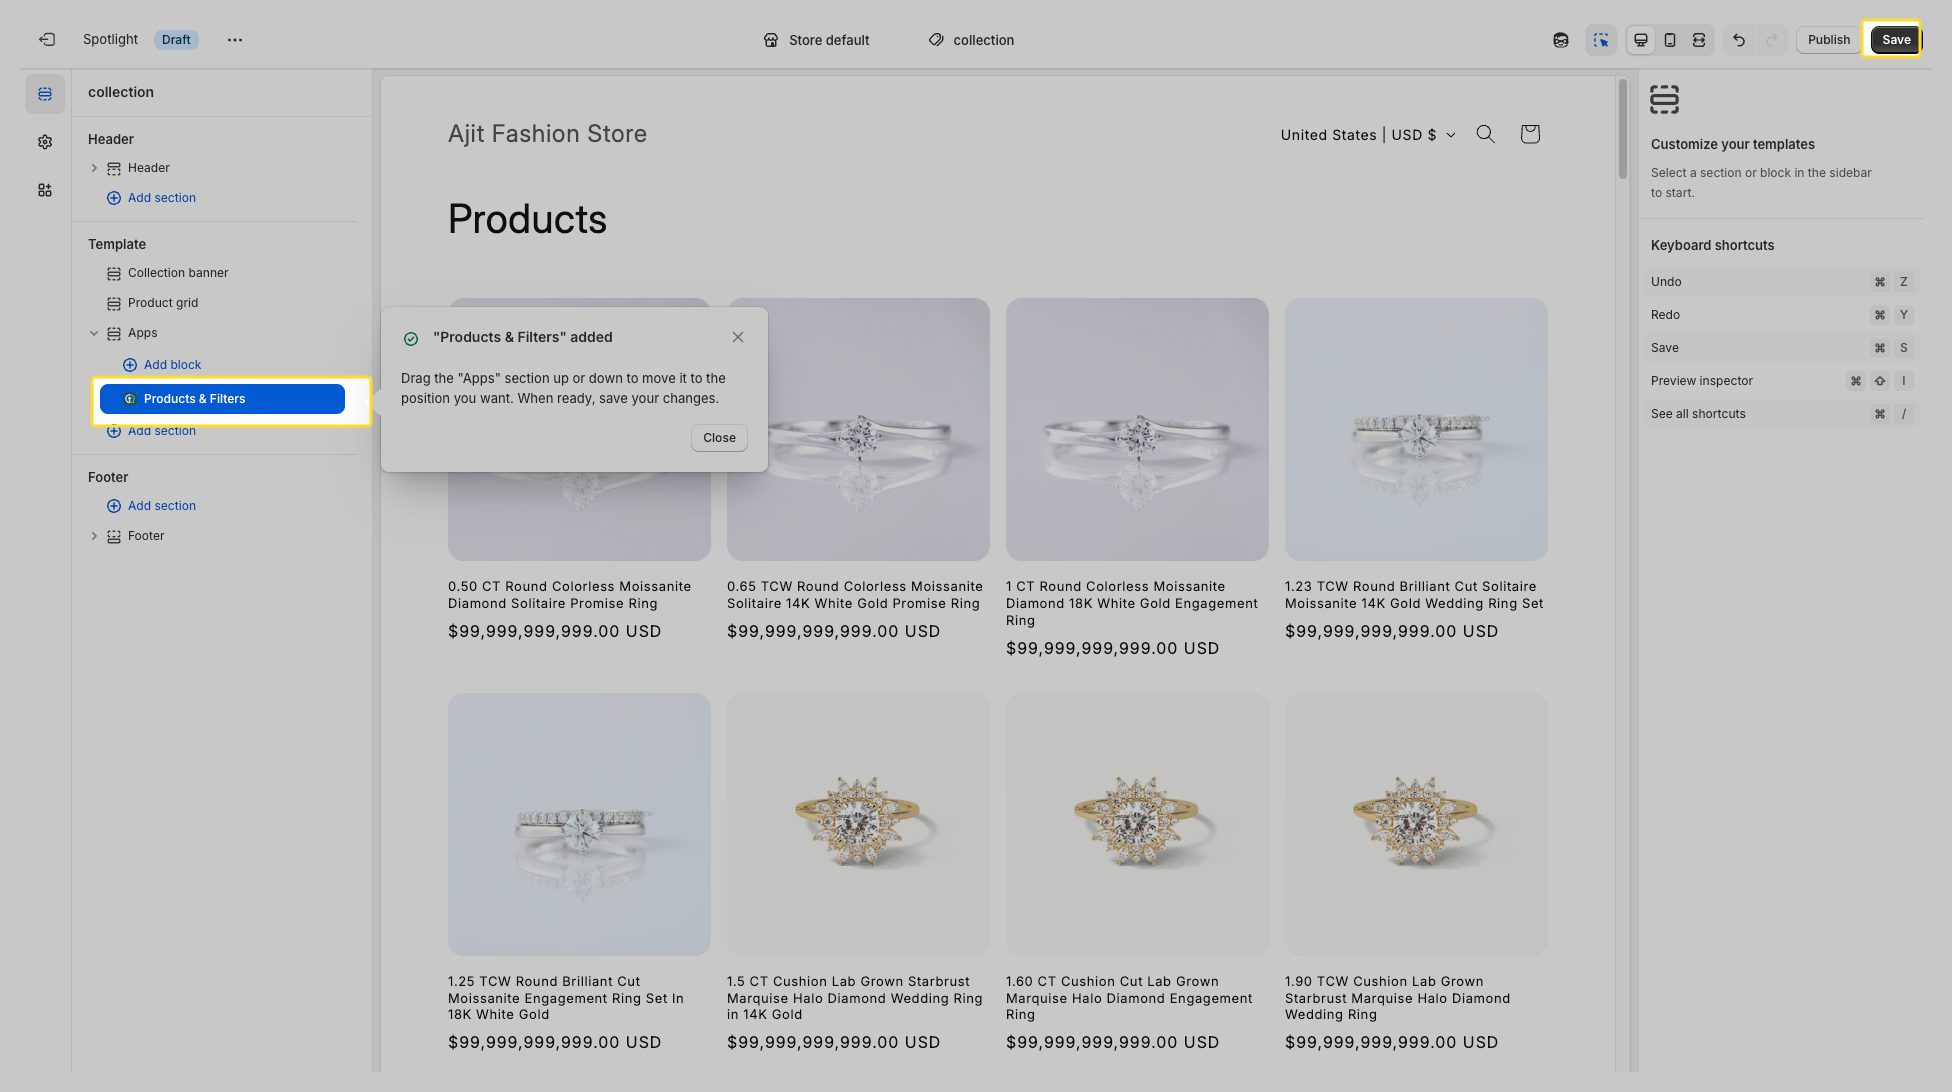Click the Publish button
The width and height of the screenshot is (1952, 1092).
[x=1828, y=39]
